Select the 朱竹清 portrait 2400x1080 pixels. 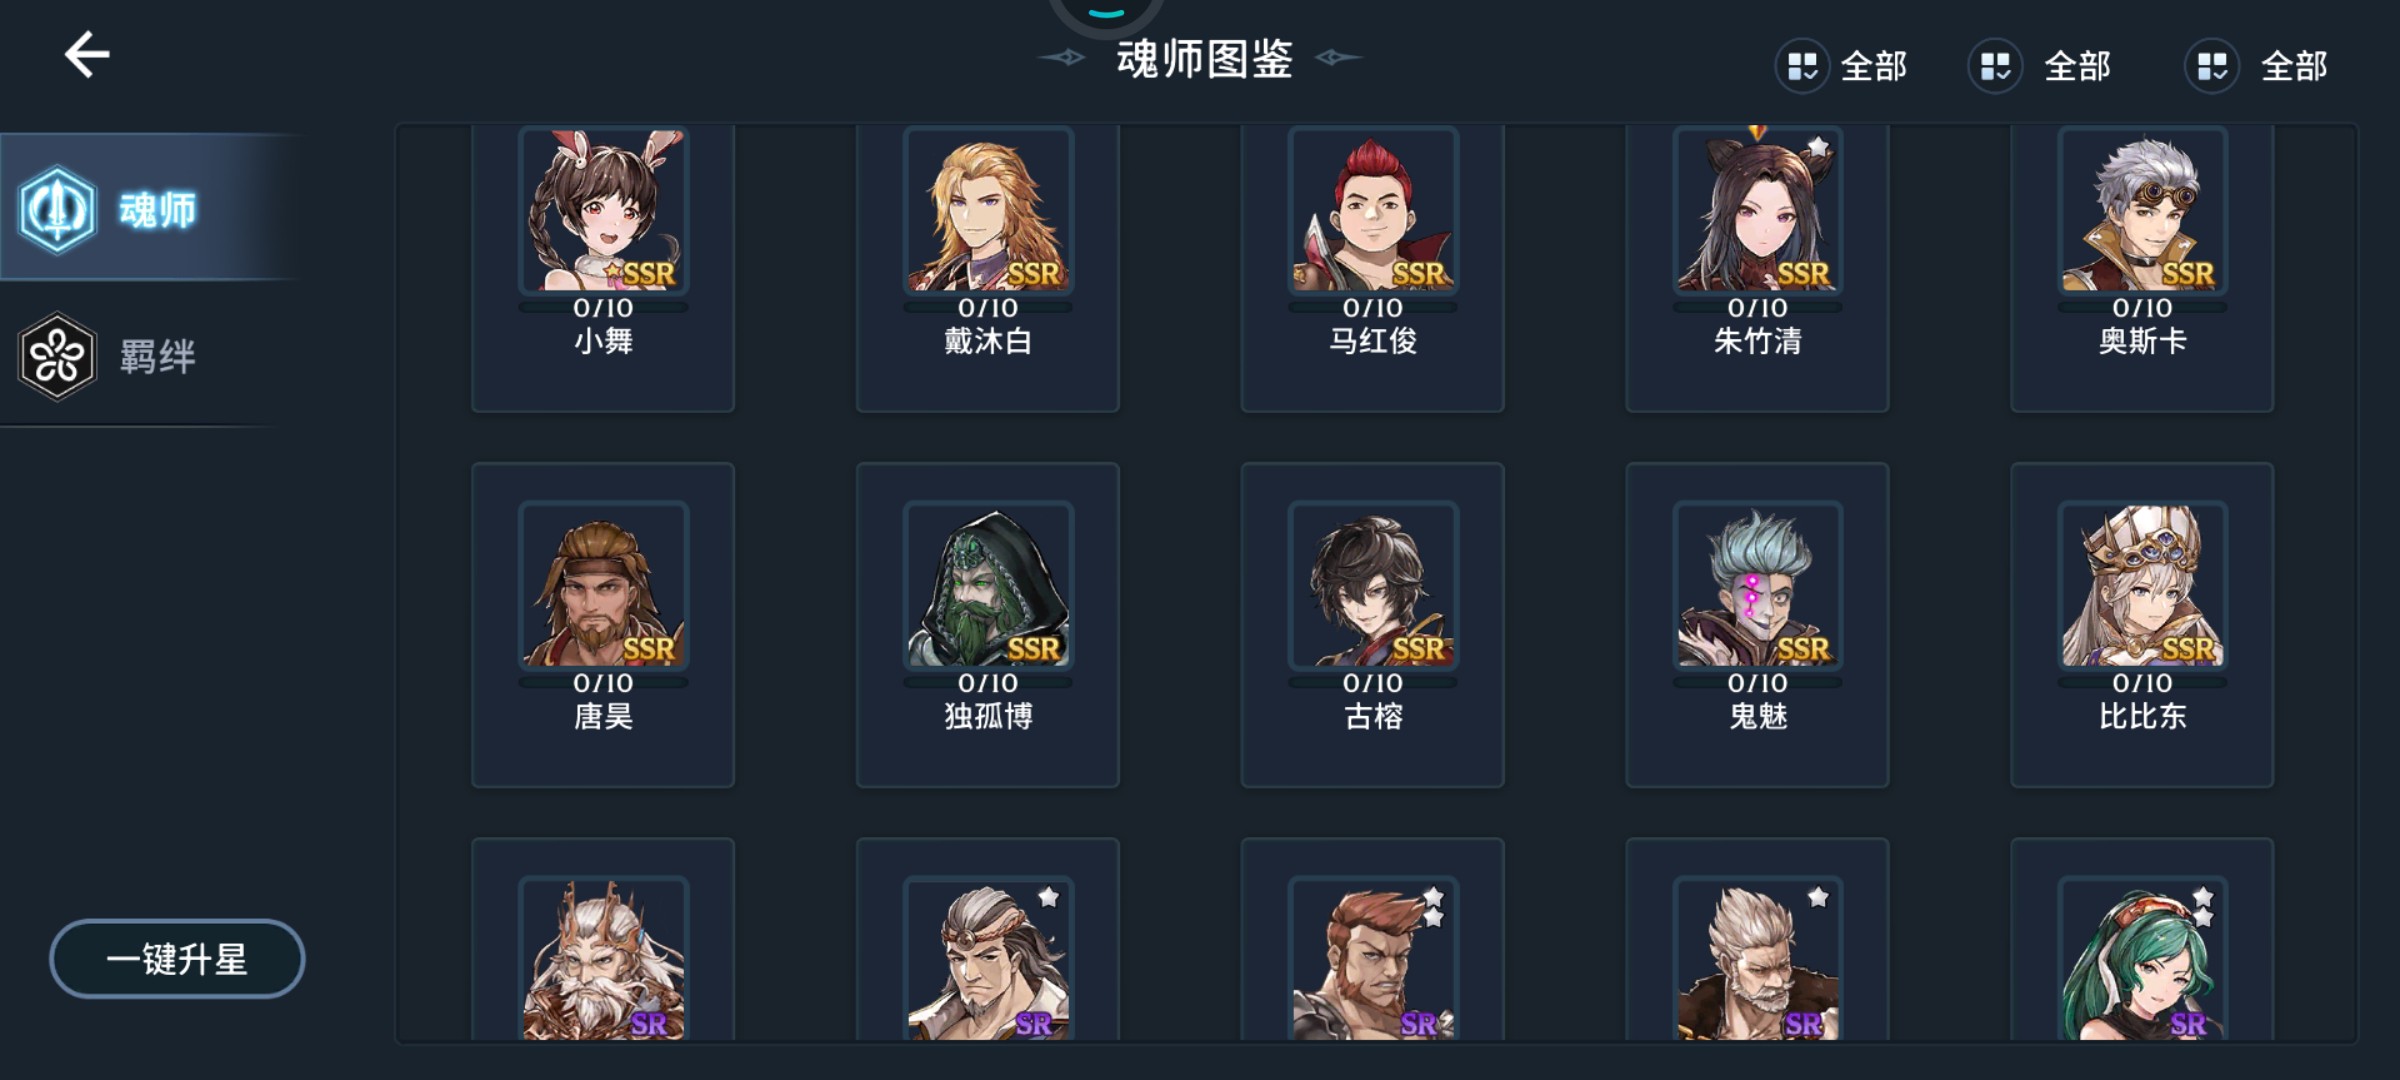pyautogui.click(x=1758, y=210)
